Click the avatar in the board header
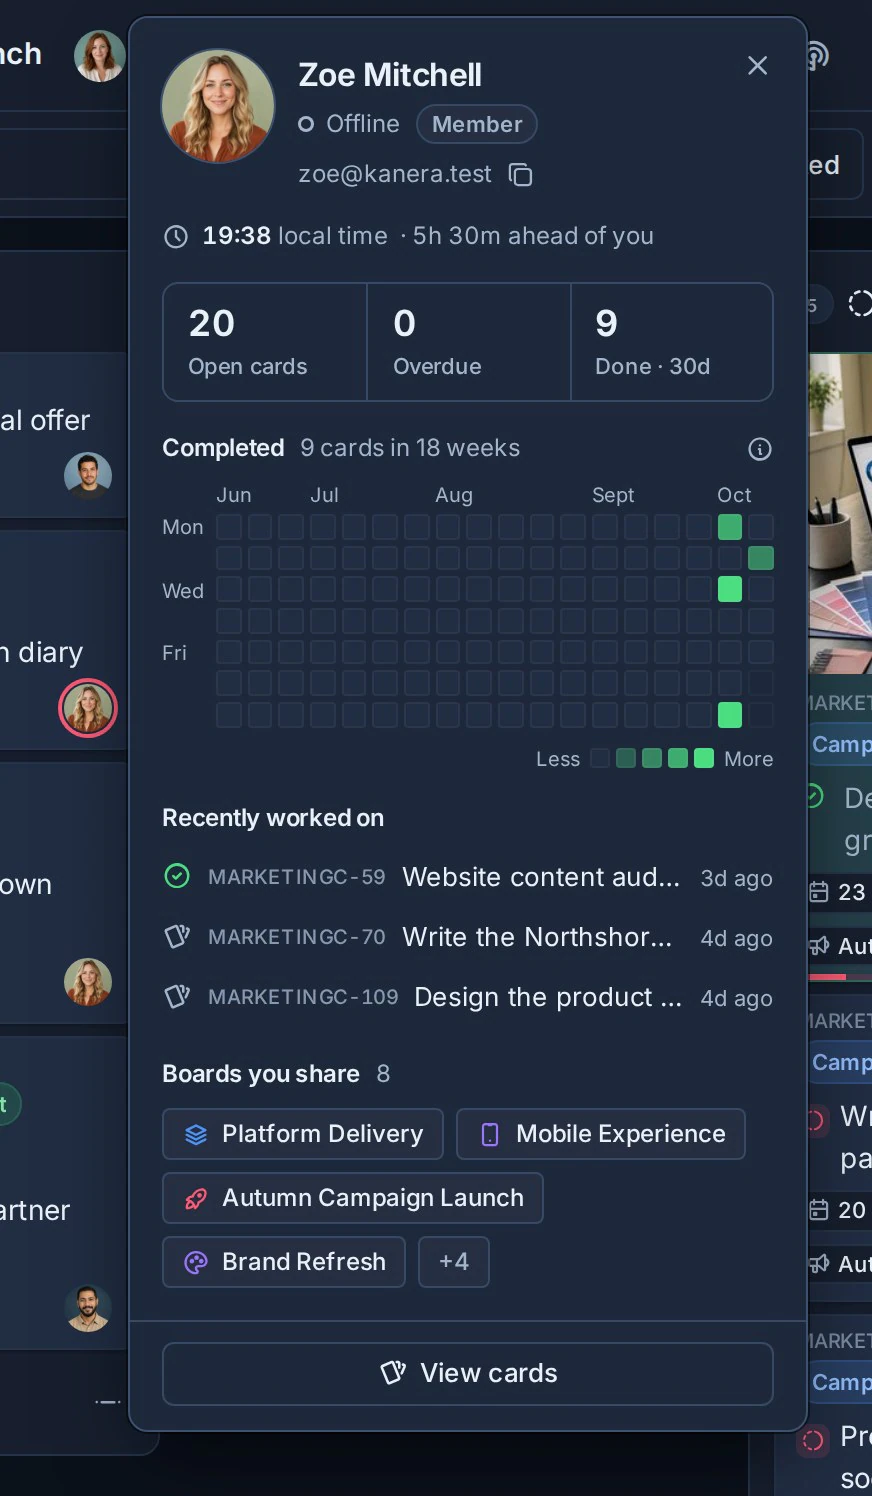This screenshot has width=872, height=1496. click(100, 56)
